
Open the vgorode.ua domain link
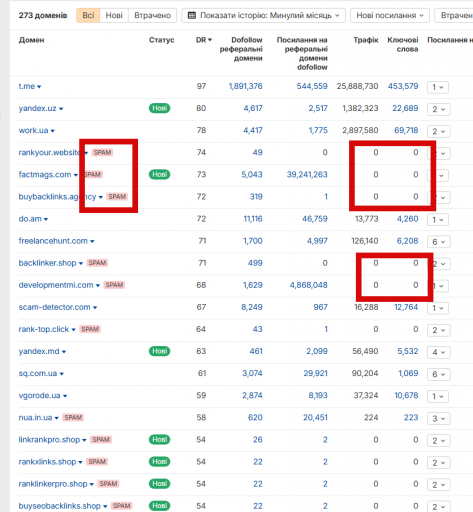tap(39, 395)
